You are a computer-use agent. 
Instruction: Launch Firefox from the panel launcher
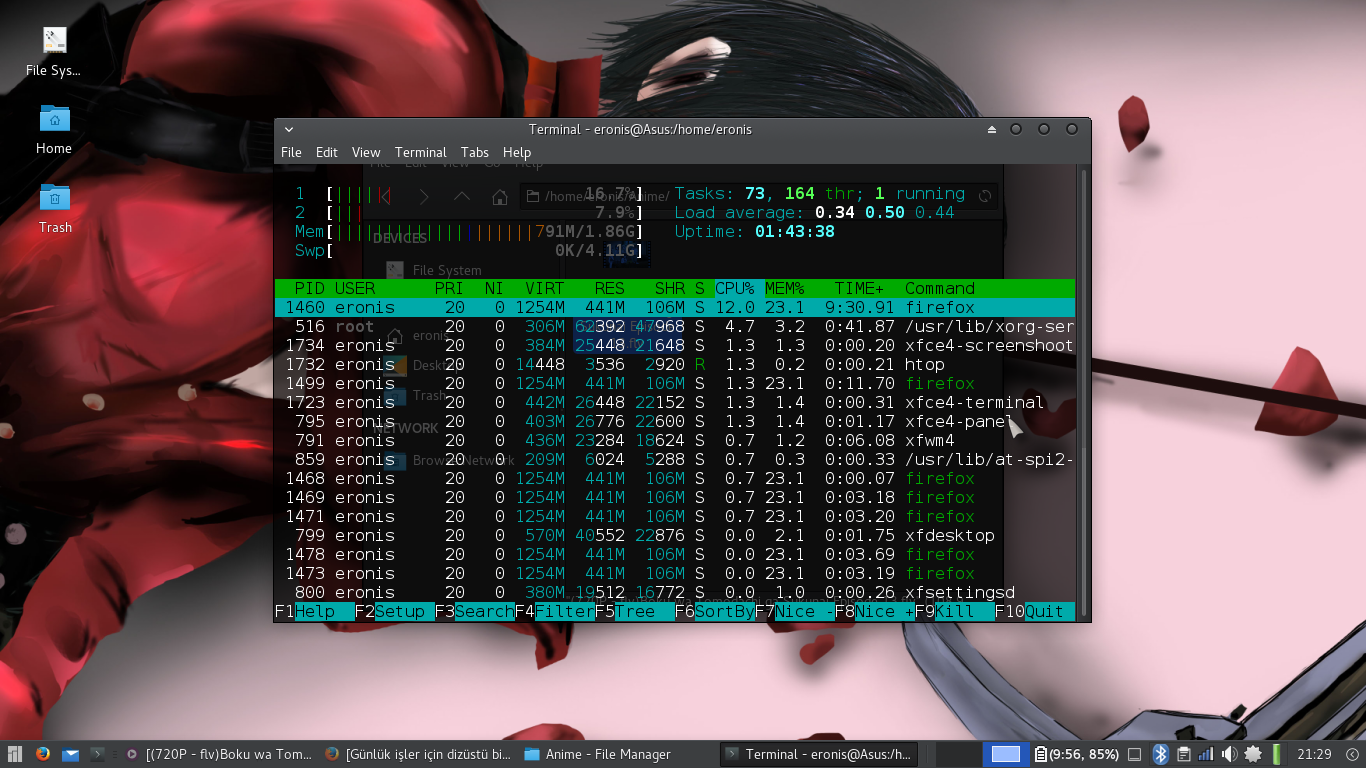43,754
